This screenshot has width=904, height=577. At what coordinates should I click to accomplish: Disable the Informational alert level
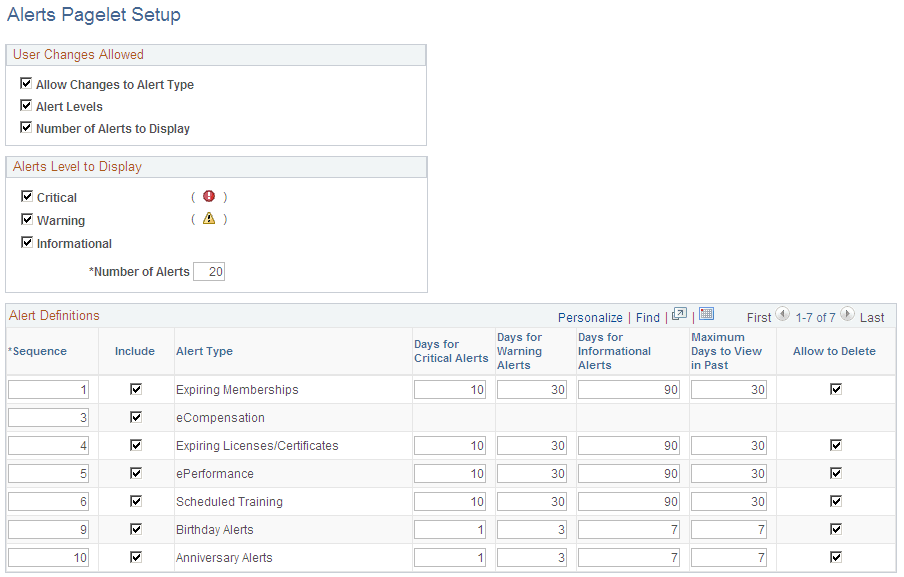tap(27, 243)
